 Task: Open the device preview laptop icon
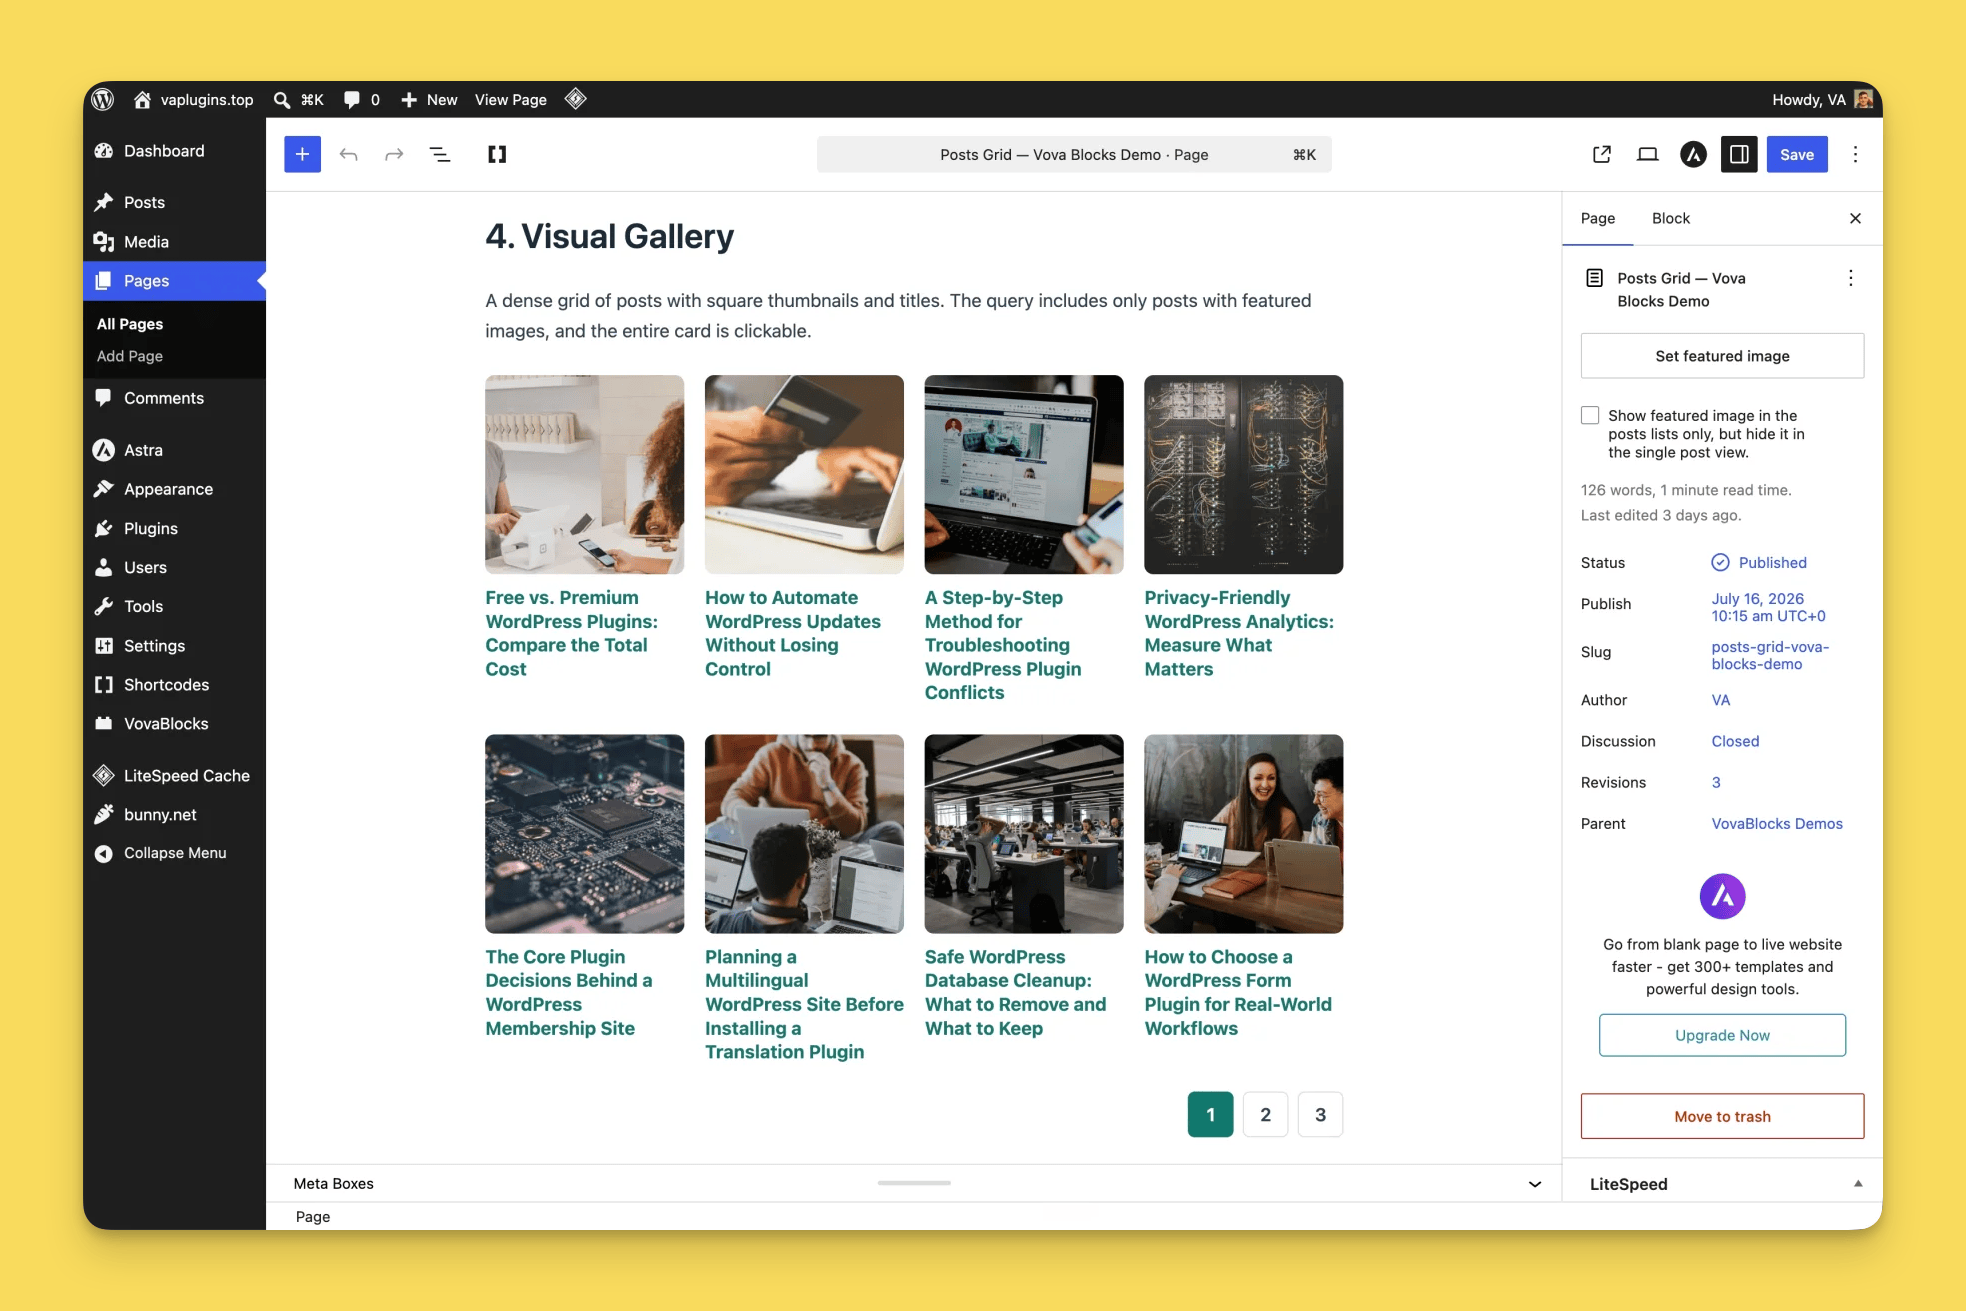[1647, 154]
